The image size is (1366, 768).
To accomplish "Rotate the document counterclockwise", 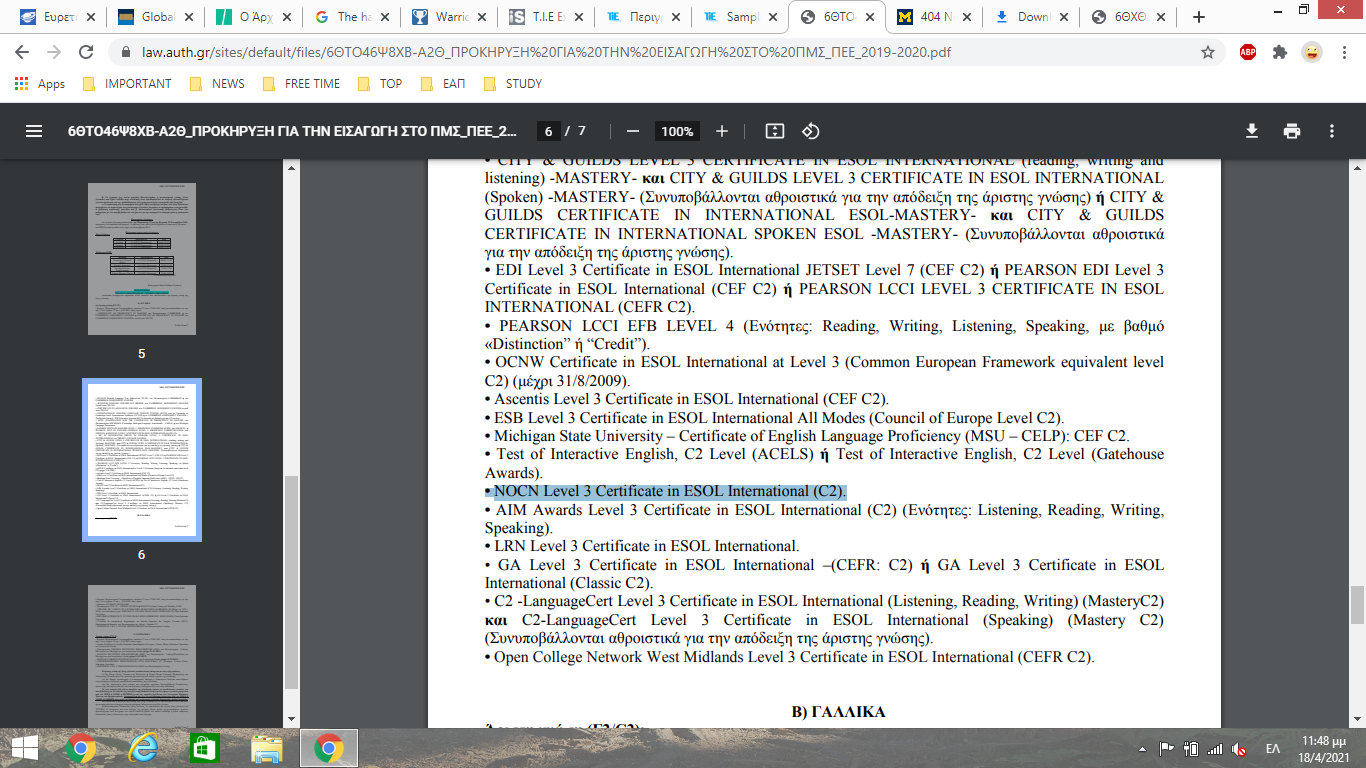I will [x=811, y=131].
